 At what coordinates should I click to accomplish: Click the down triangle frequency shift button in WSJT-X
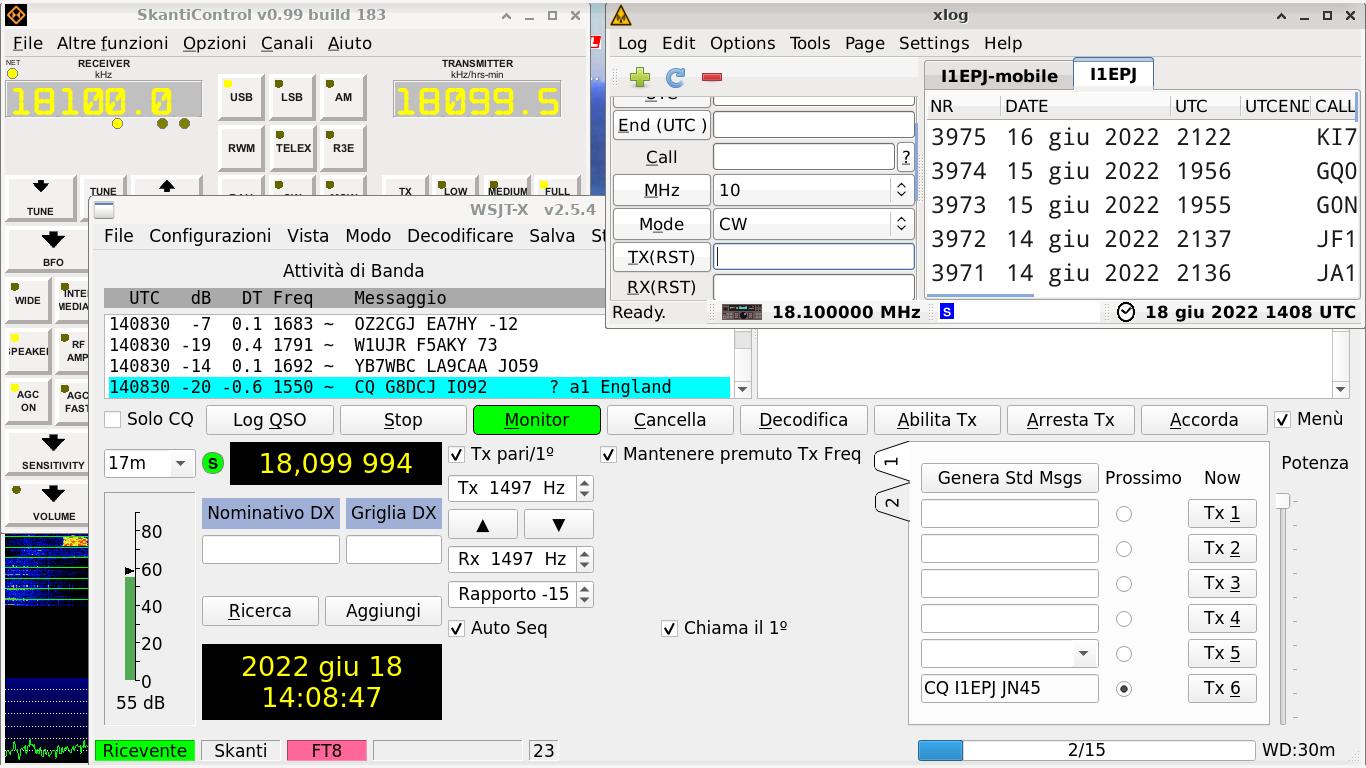[558, 524]
